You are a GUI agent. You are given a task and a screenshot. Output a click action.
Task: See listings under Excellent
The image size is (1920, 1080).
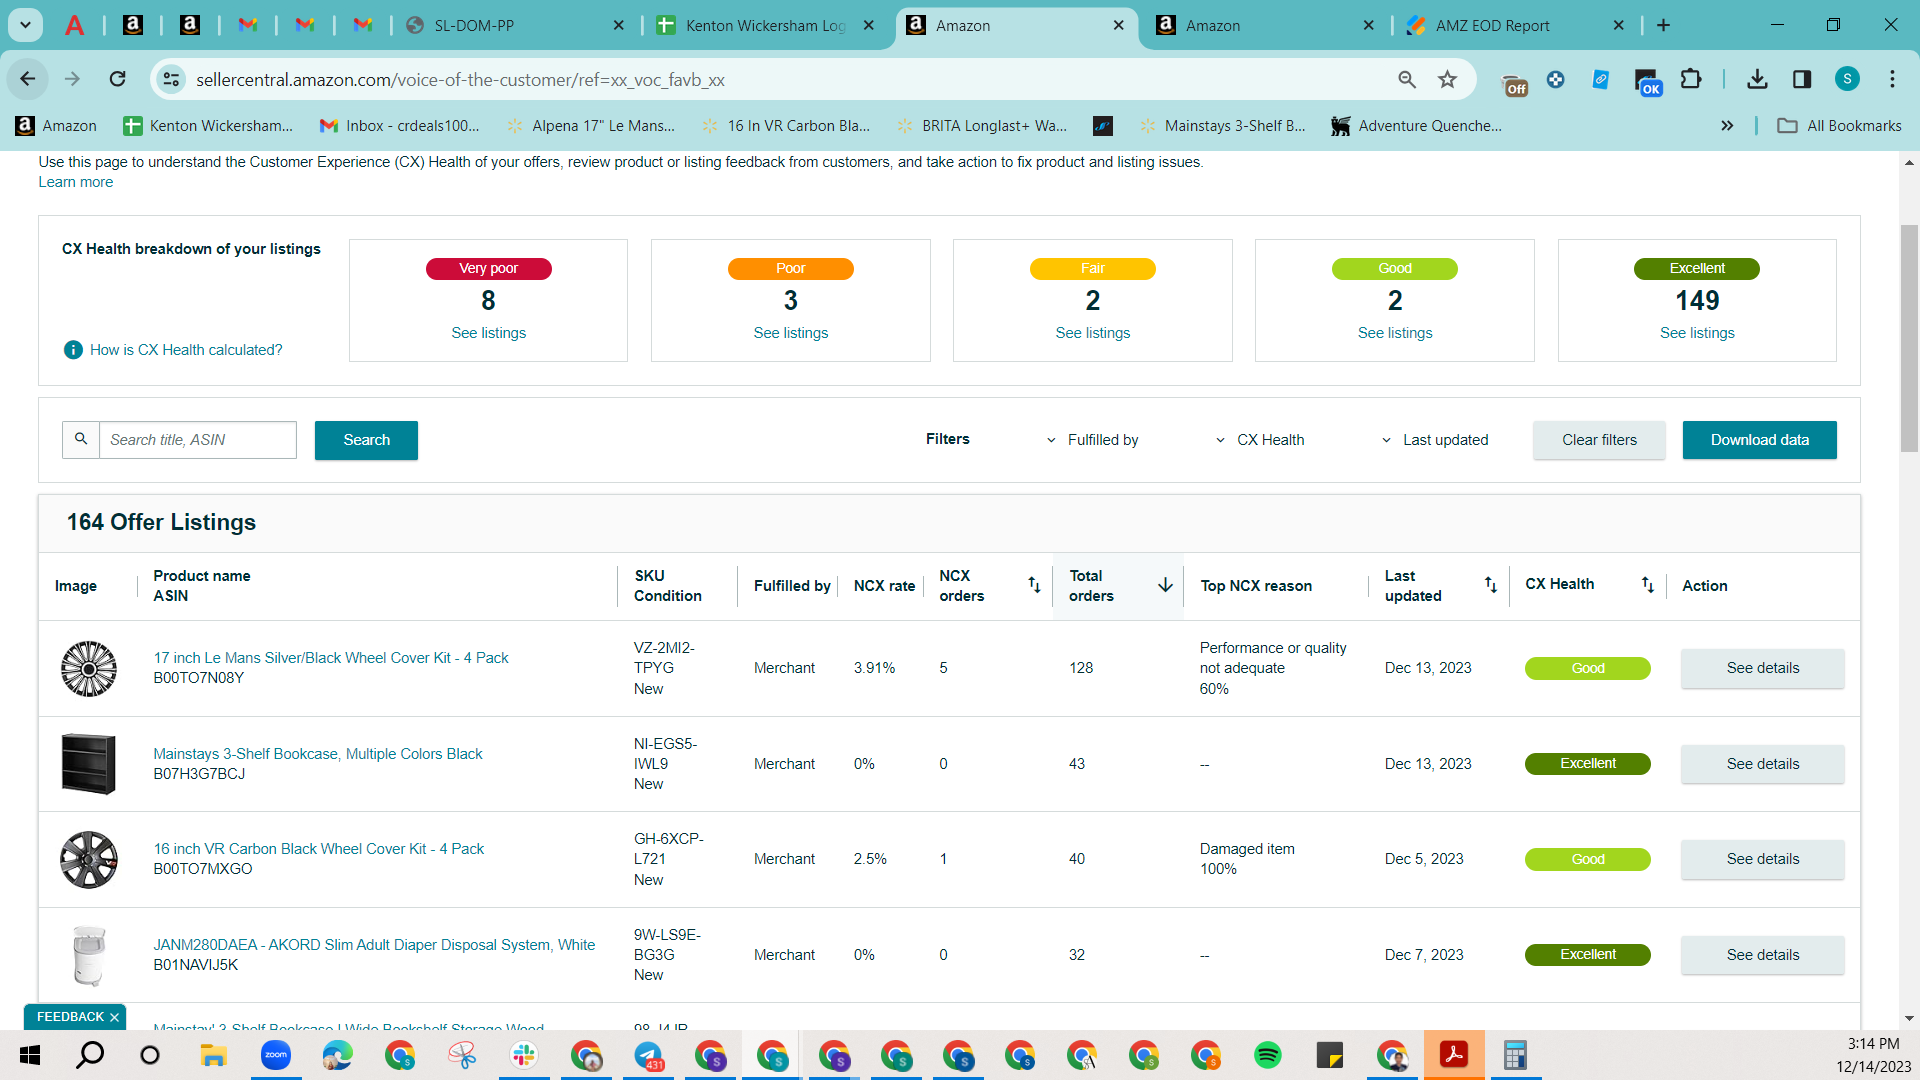tap(1697, 333)
